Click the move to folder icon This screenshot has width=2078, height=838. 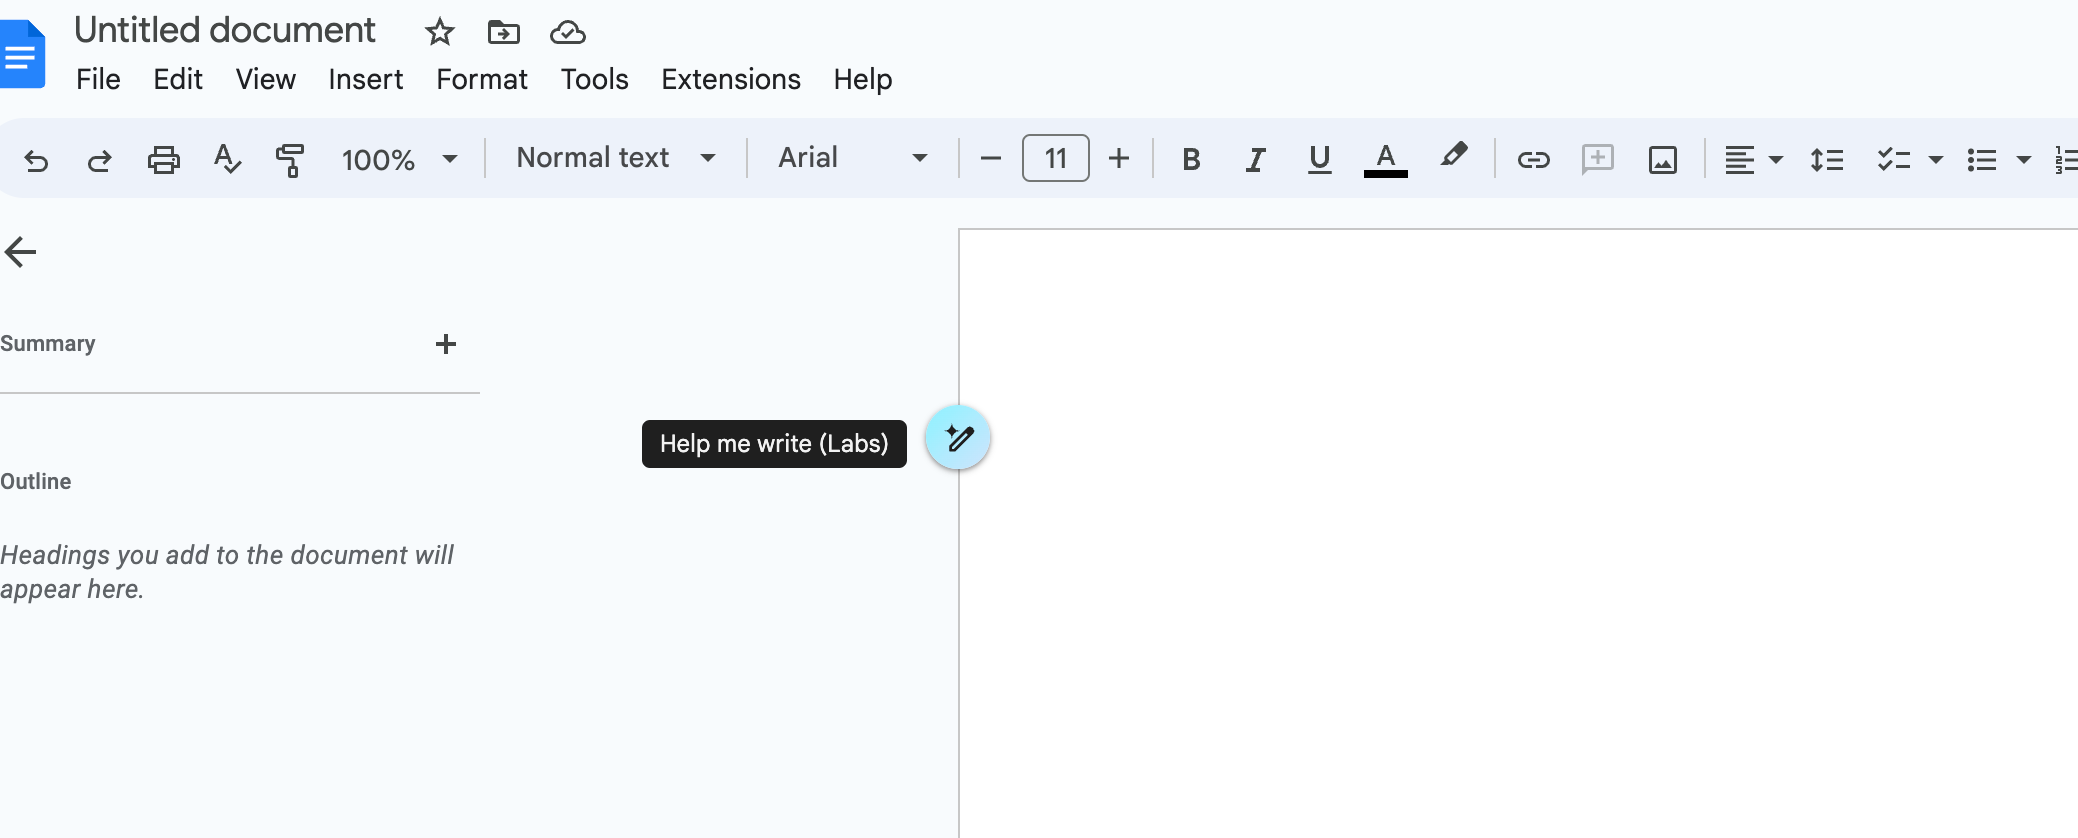tap(503, 33)
